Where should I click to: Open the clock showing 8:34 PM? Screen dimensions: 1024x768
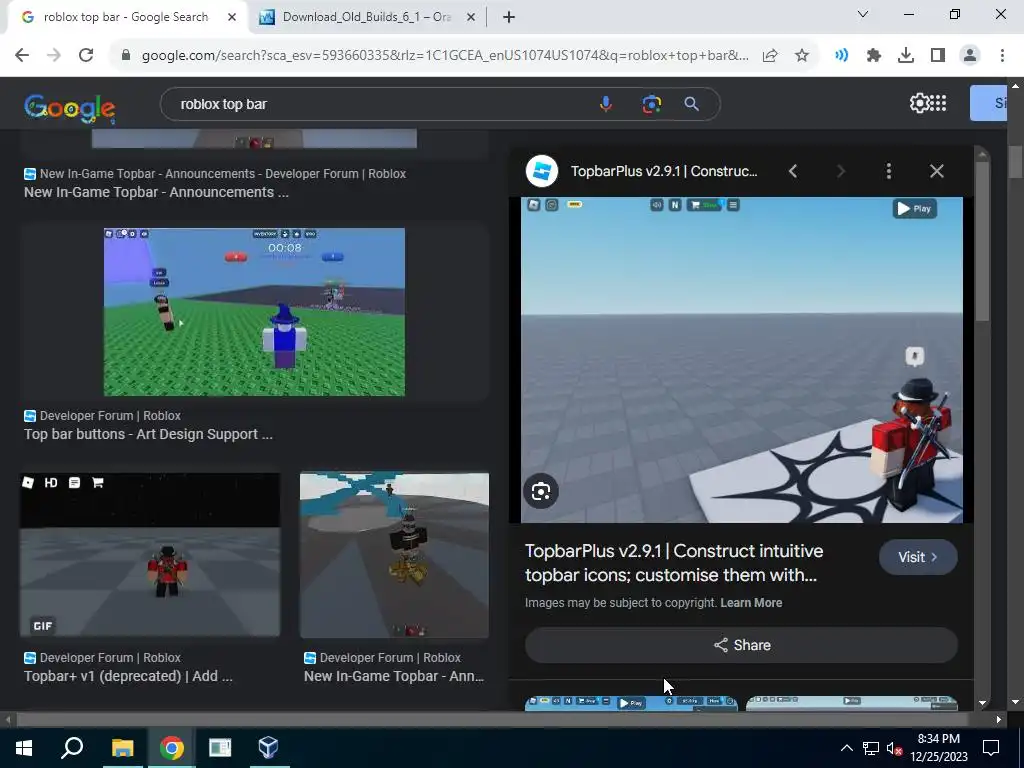938,748
